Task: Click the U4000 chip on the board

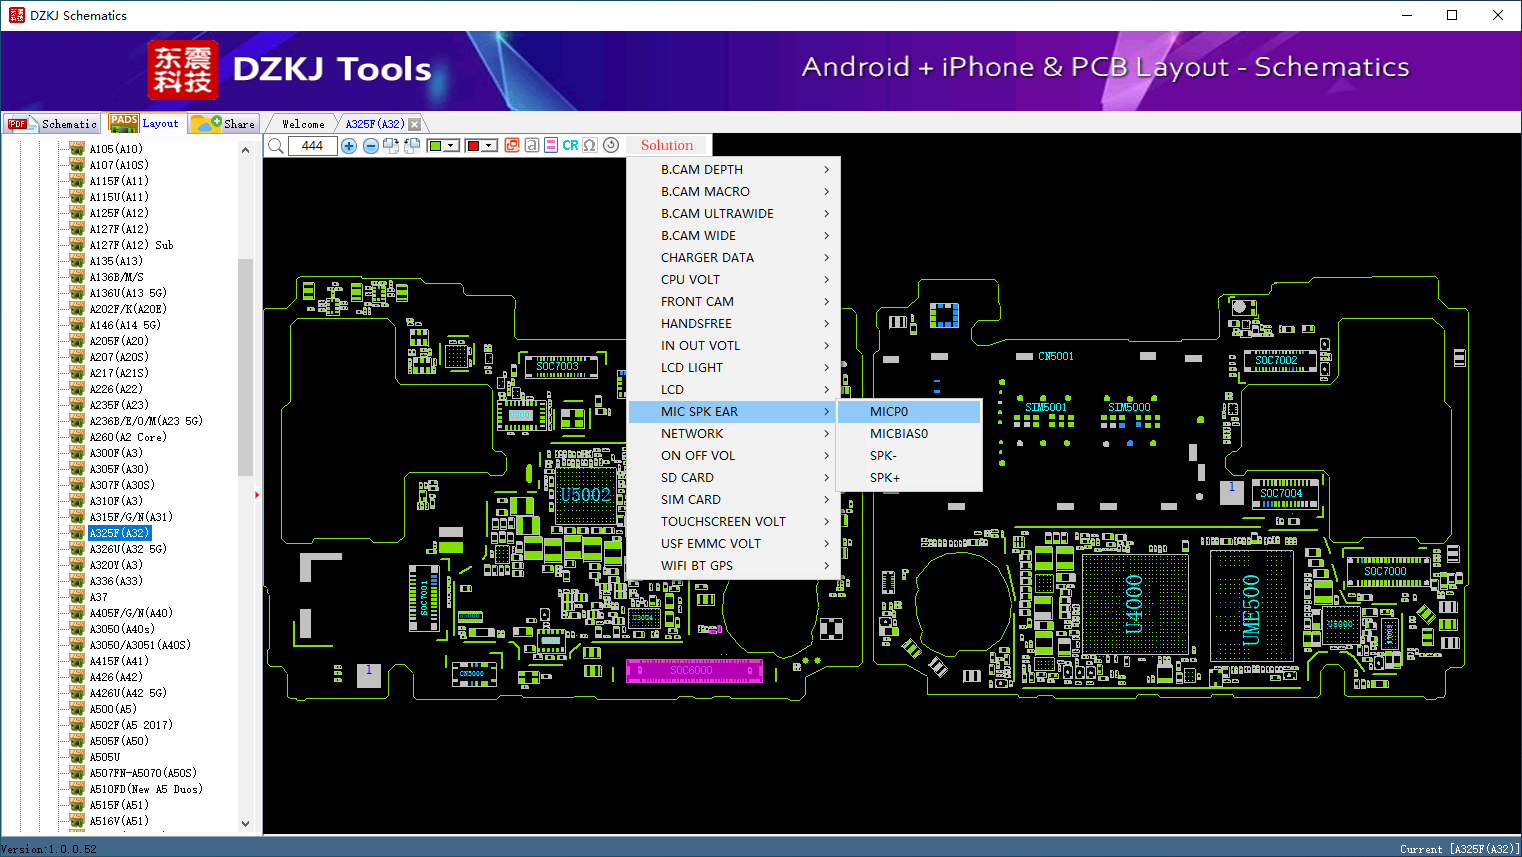Action: point(1133,603)
